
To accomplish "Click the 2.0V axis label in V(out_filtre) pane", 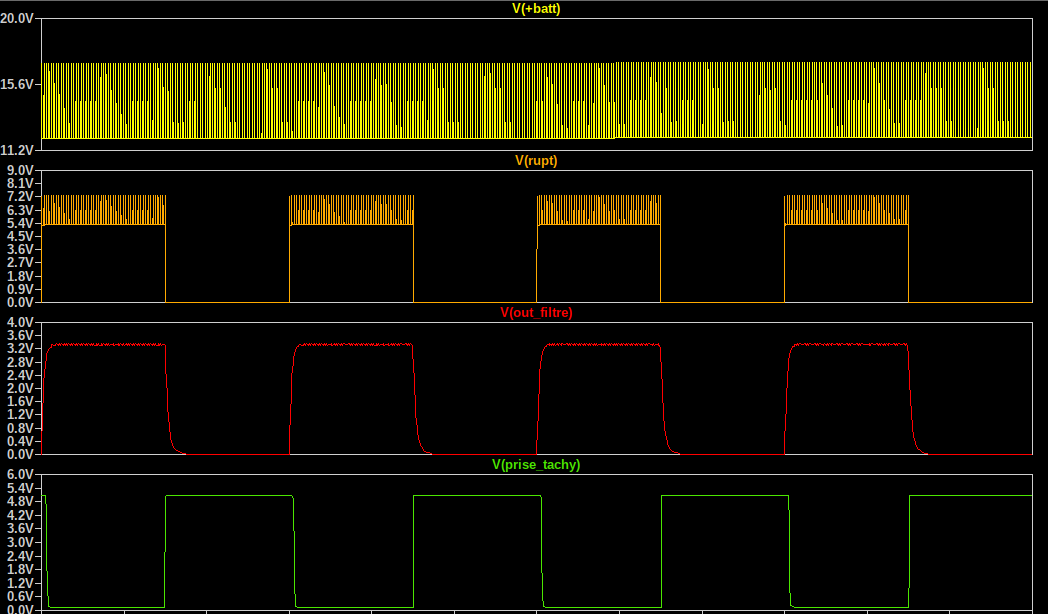I will 21,388.
